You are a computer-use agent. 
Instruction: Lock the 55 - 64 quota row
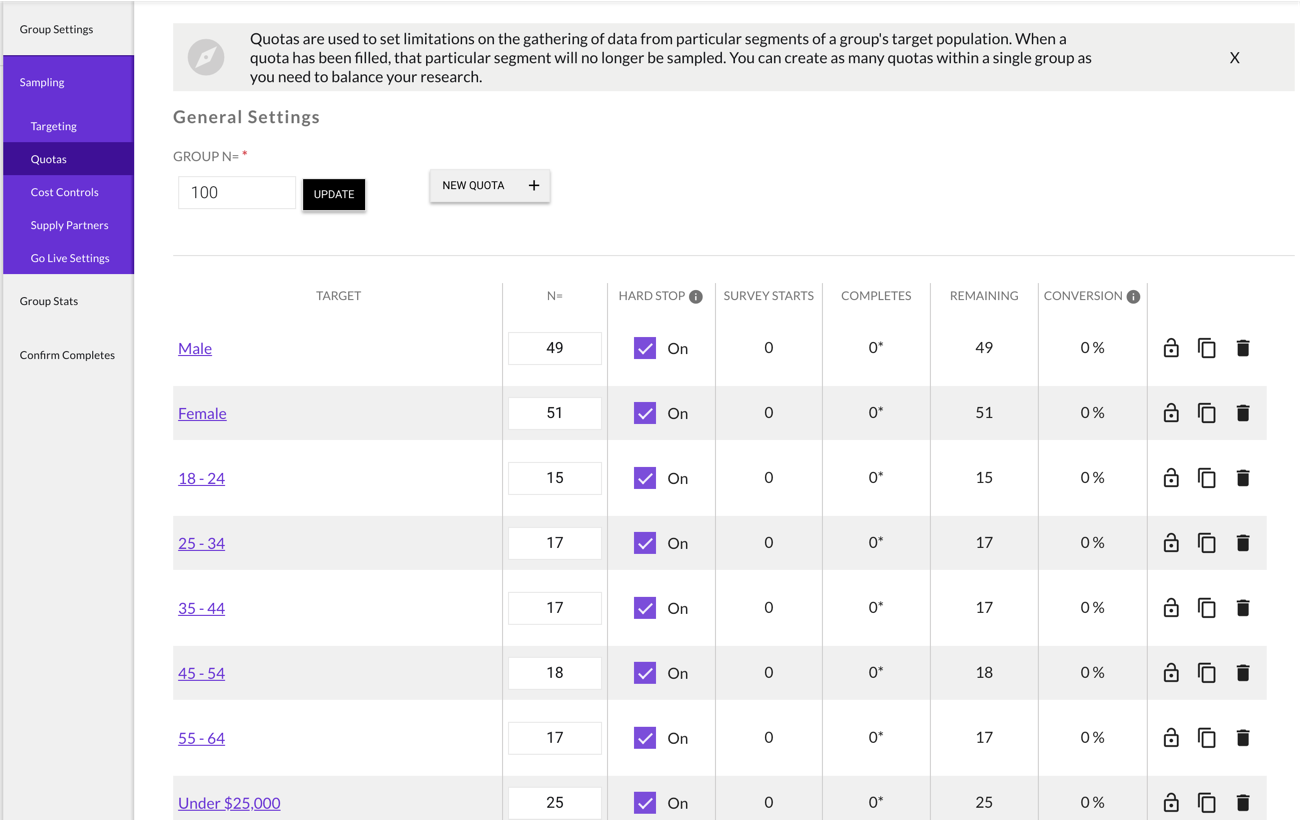tap(1171, 738)
